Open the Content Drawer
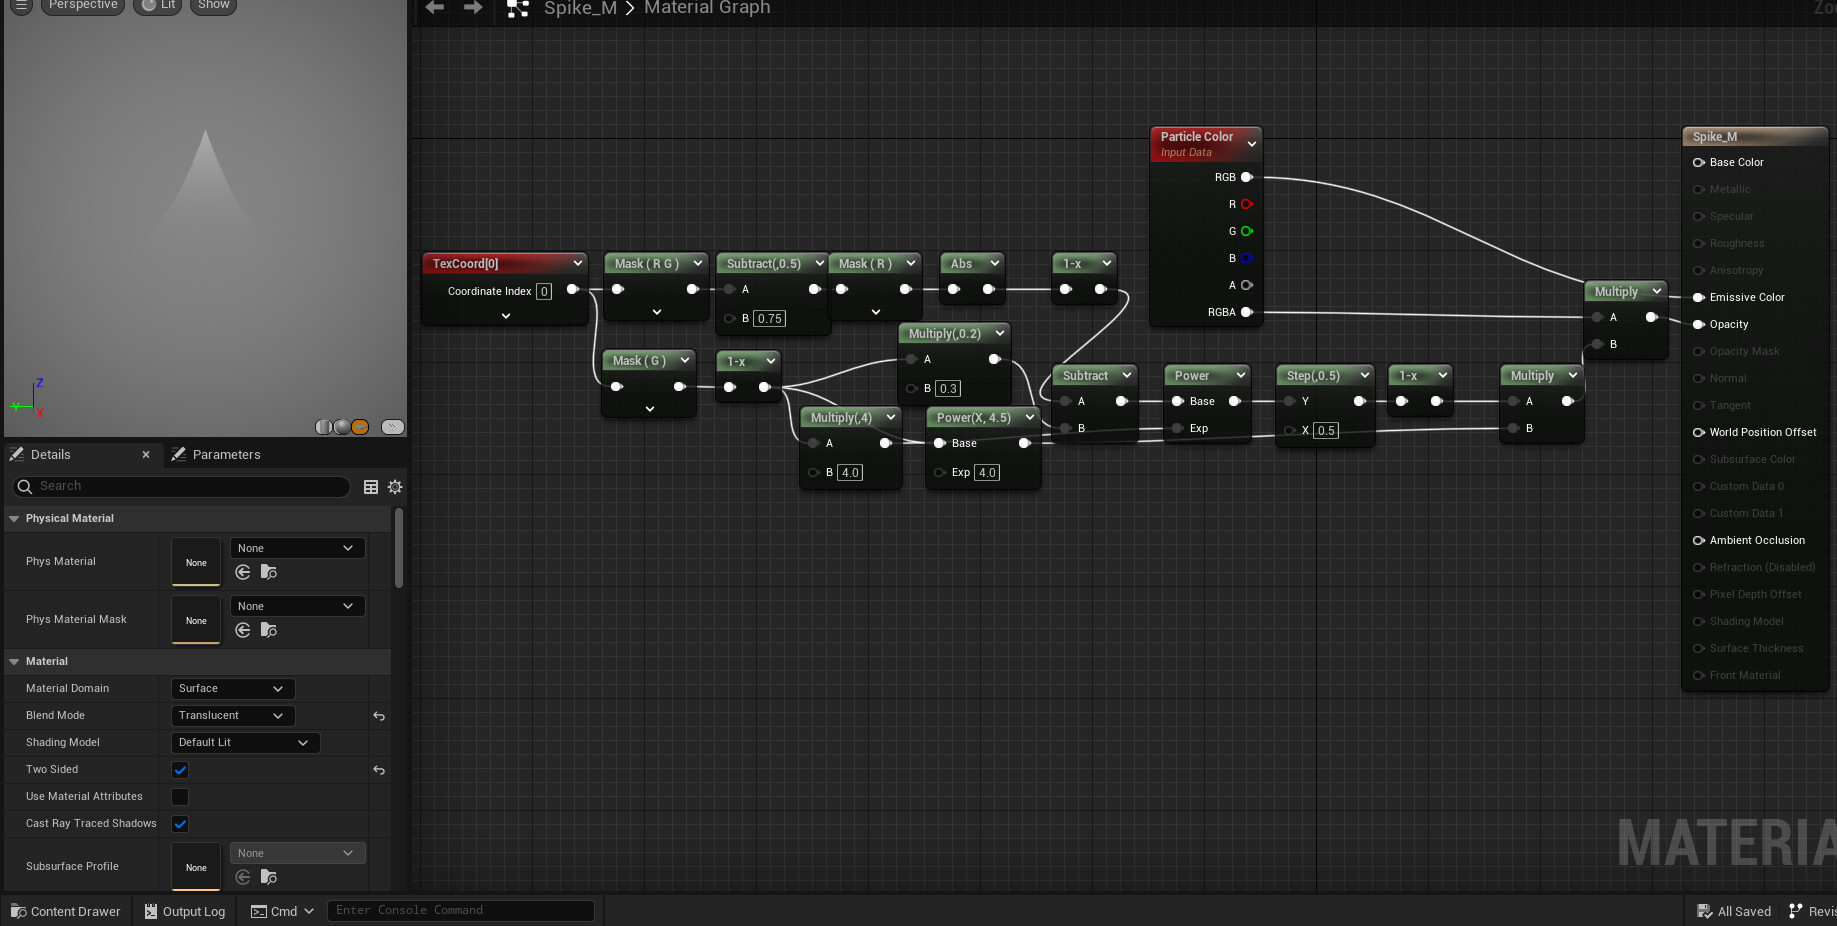This screenshot has height=926, width=1837. click(66, 911)
